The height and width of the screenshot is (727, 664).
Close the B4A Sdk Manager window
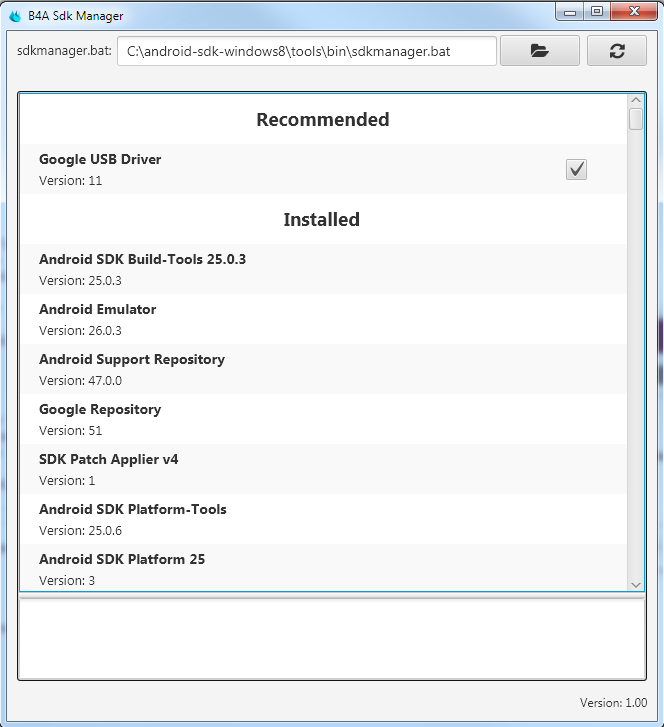[x=633, y=12]
